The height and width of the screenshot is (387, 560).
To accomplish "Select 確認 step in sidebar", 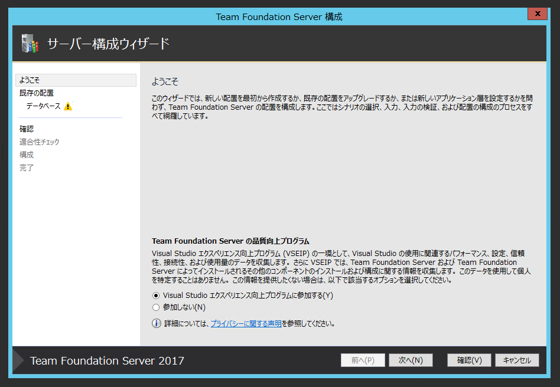I will click(x=26, y=129).
